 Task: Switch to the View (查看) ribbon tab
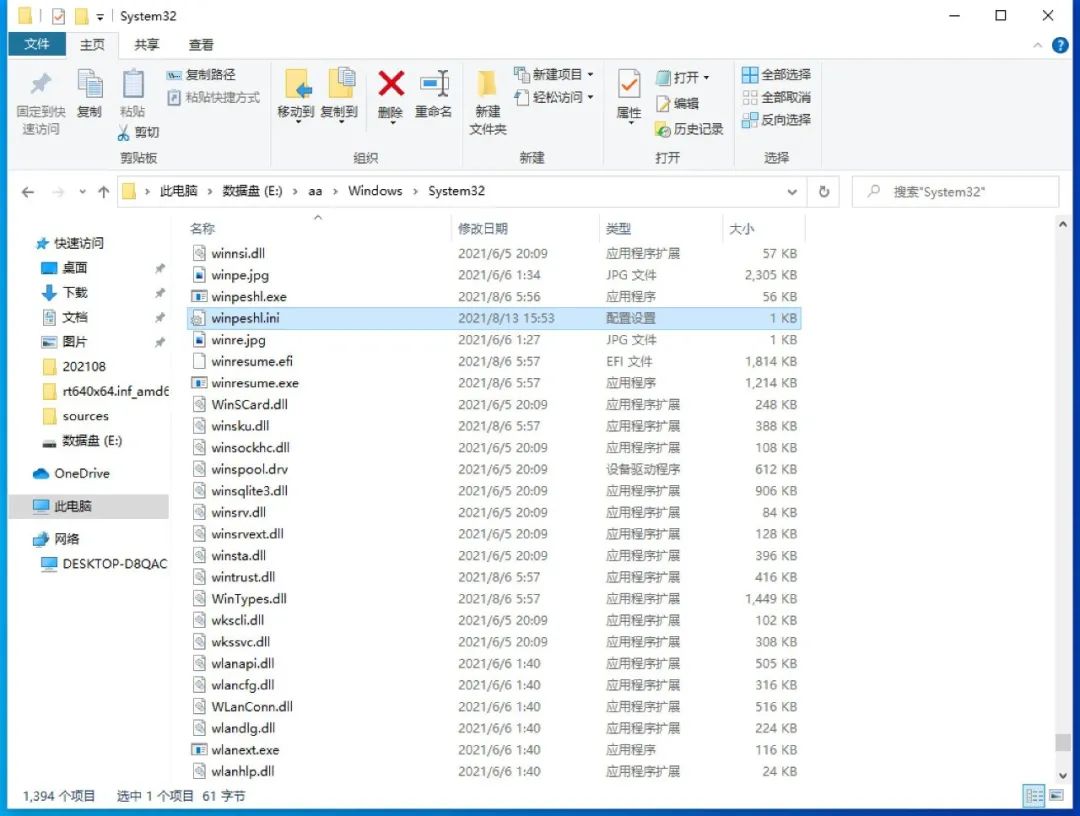click(200, 44)
